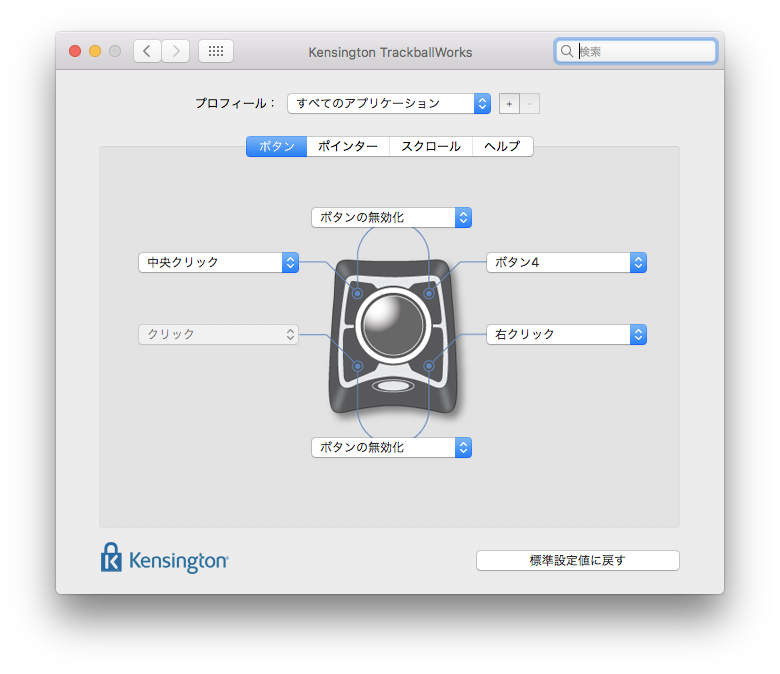This screenshot has height=674, width=780.
Task: Go forward with the right chevron button
Action: click(x=176, y=51)
